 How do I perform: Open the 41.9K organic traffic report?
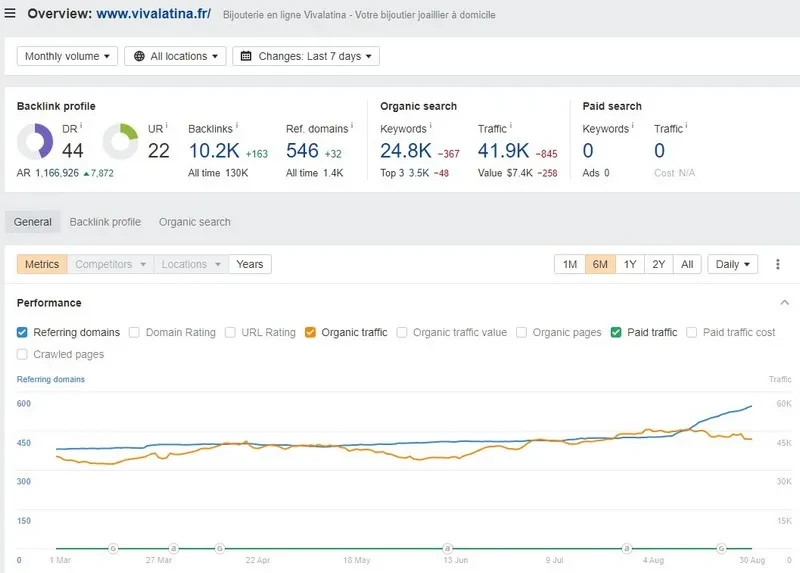[x=503, y=151]
